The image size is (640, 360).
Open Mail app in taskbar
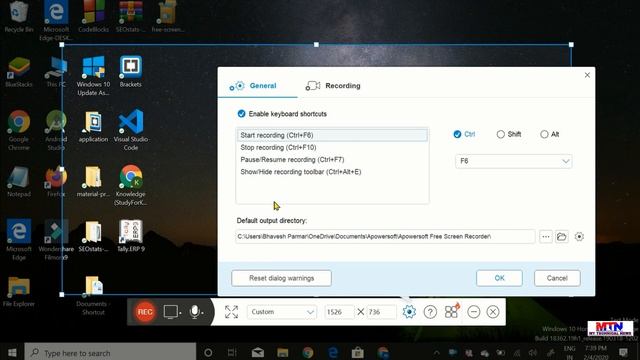258,352
